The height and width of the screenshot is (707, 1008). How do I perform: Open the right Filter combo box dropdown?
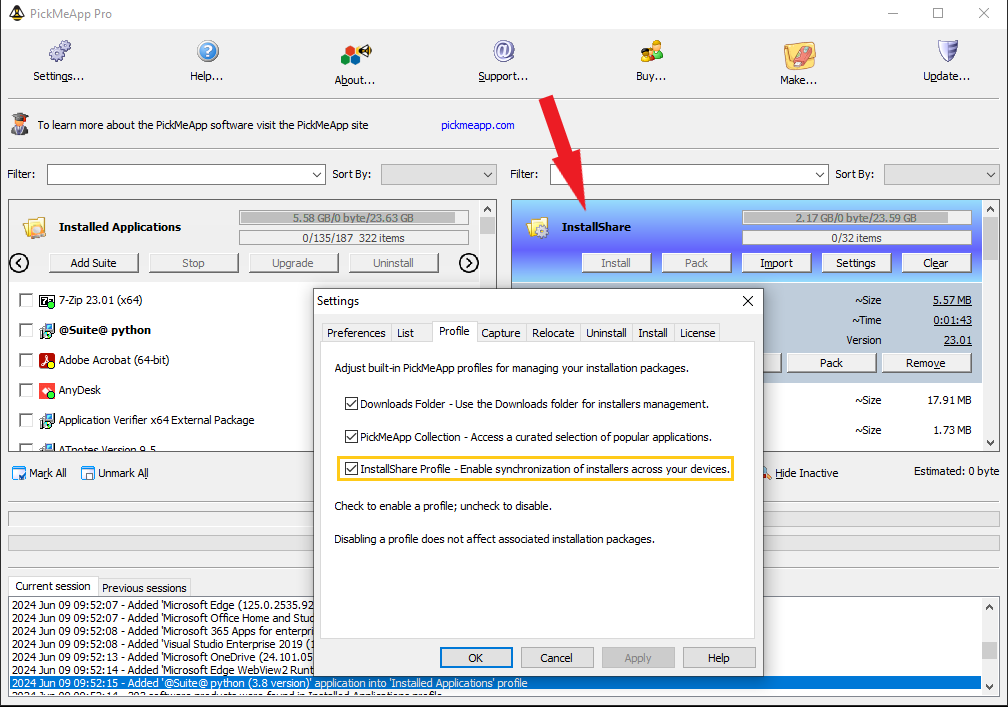click(x=820, y=174)
